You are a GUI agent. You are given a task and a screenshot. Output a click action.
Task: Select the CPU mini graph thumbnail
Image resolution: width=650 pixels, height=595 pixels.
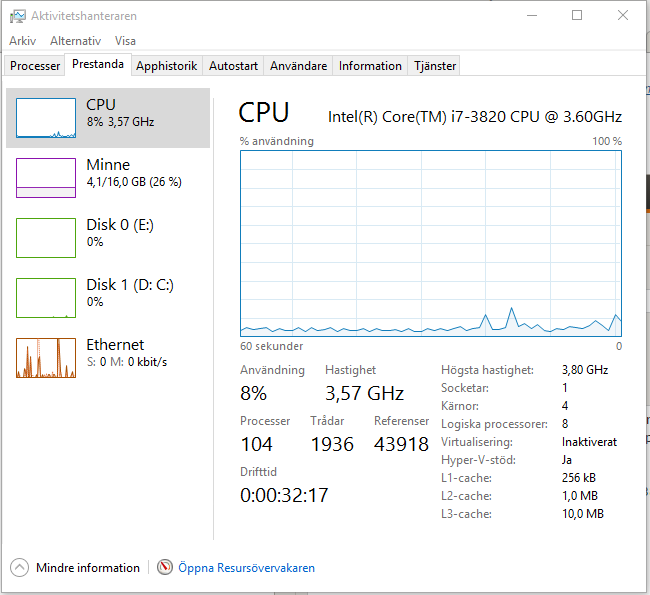coord(46,118)
